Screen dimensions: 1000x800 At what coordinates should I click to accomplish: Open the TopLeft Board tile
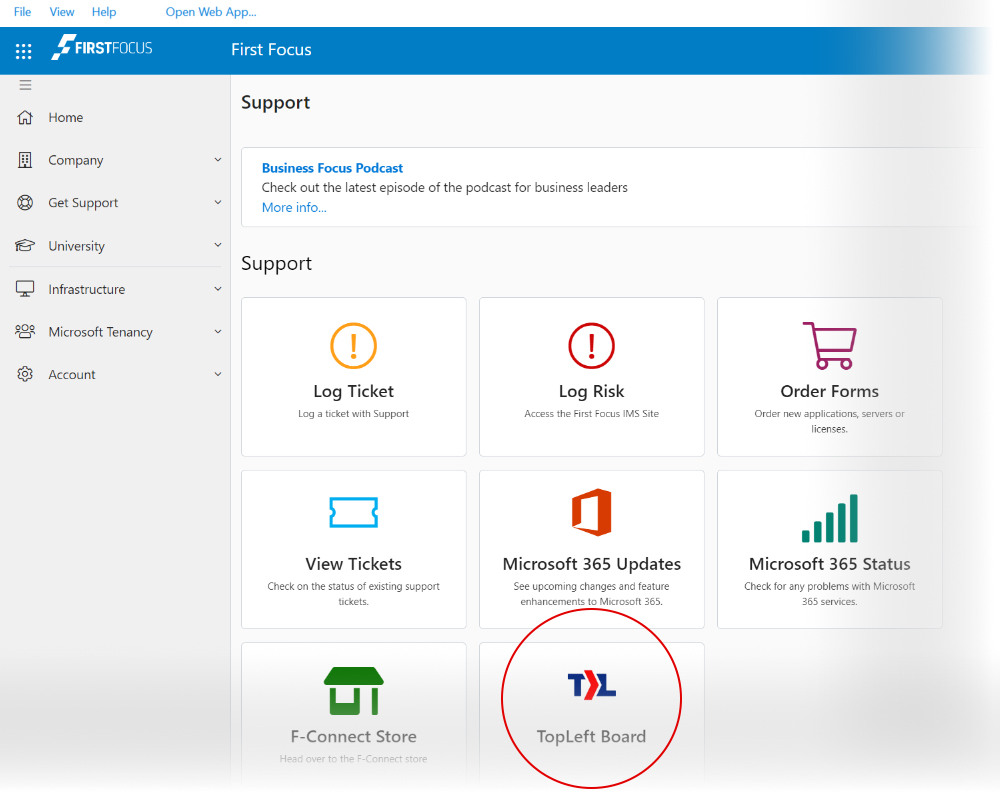pyautogui.click(x=591, y=705)
